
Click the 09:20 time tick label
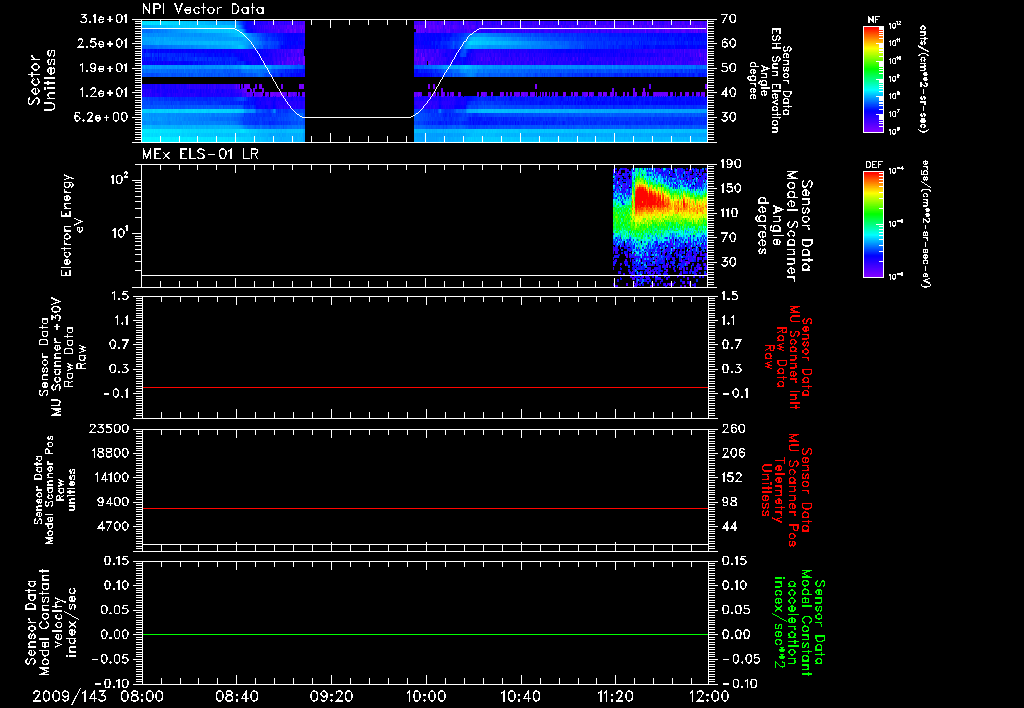[x=331, y=696]
